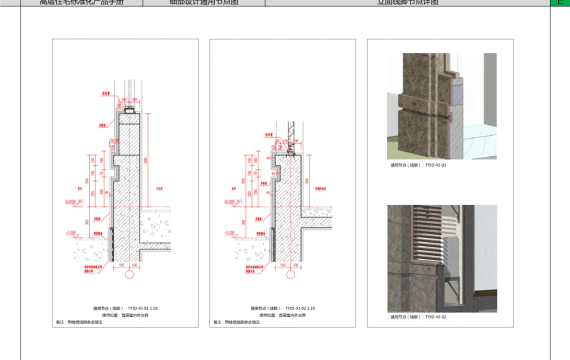Click the ±0.000 elevation marker in left drawing

(75, 202)
